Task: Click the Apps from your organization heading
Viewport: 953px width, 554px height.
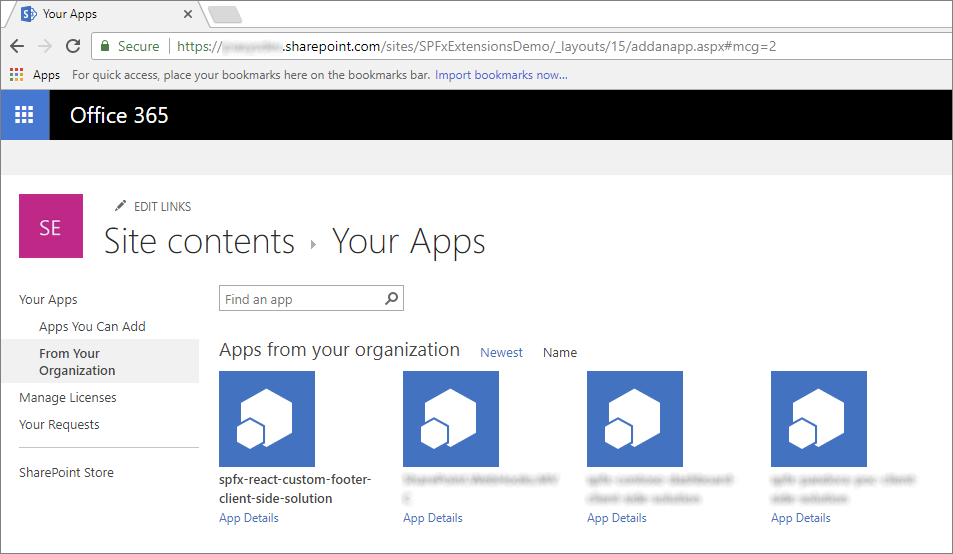Action: coord(339,350)
